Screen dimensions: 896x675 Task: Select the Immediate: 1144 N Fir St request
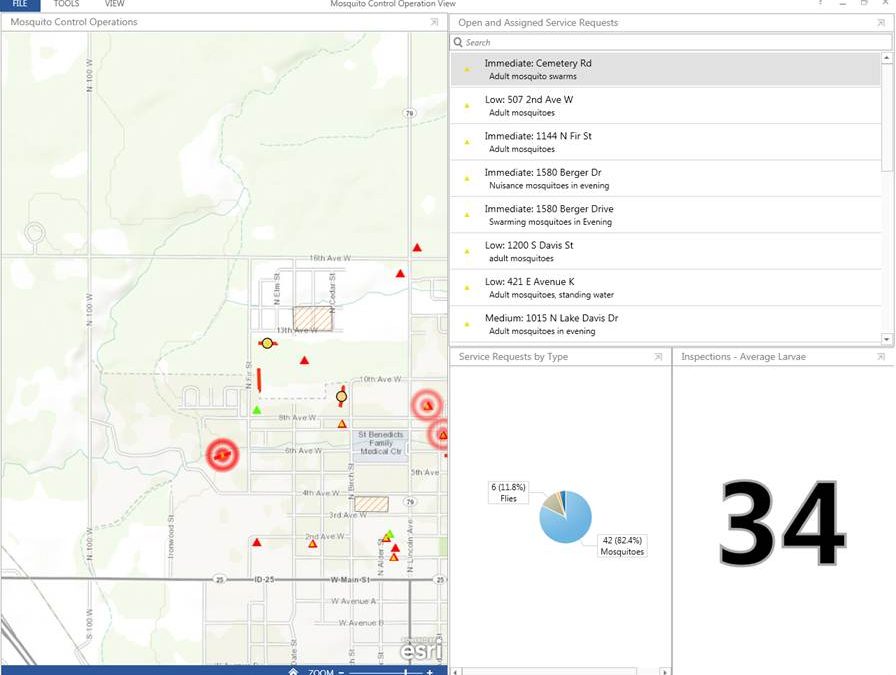[666, 142]
